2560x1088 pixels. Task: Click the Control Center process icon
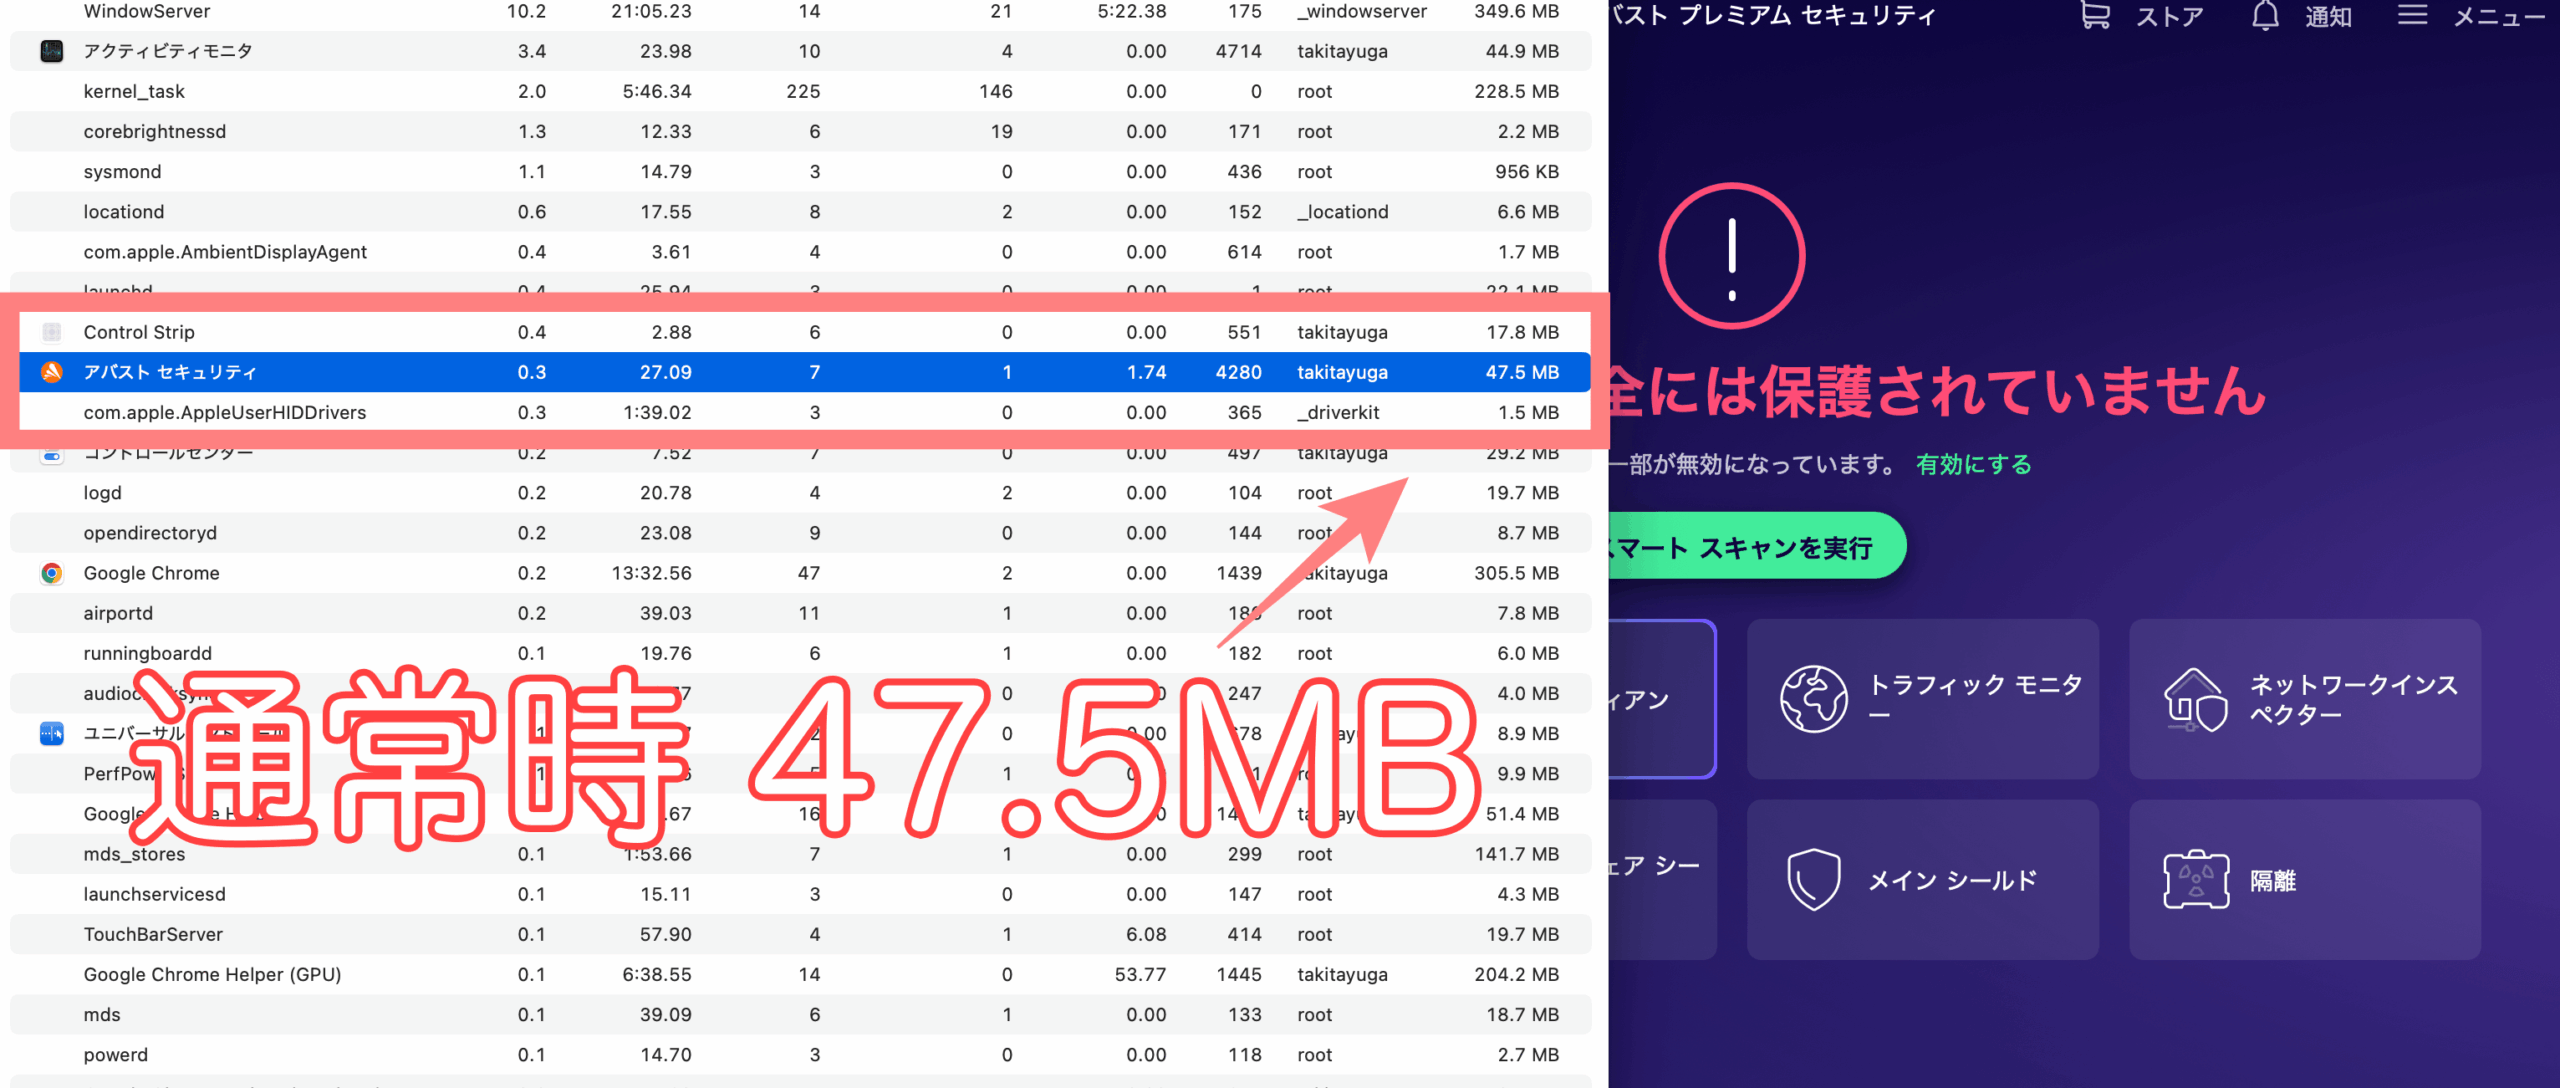pyautogui.click(x=52, y=456)
